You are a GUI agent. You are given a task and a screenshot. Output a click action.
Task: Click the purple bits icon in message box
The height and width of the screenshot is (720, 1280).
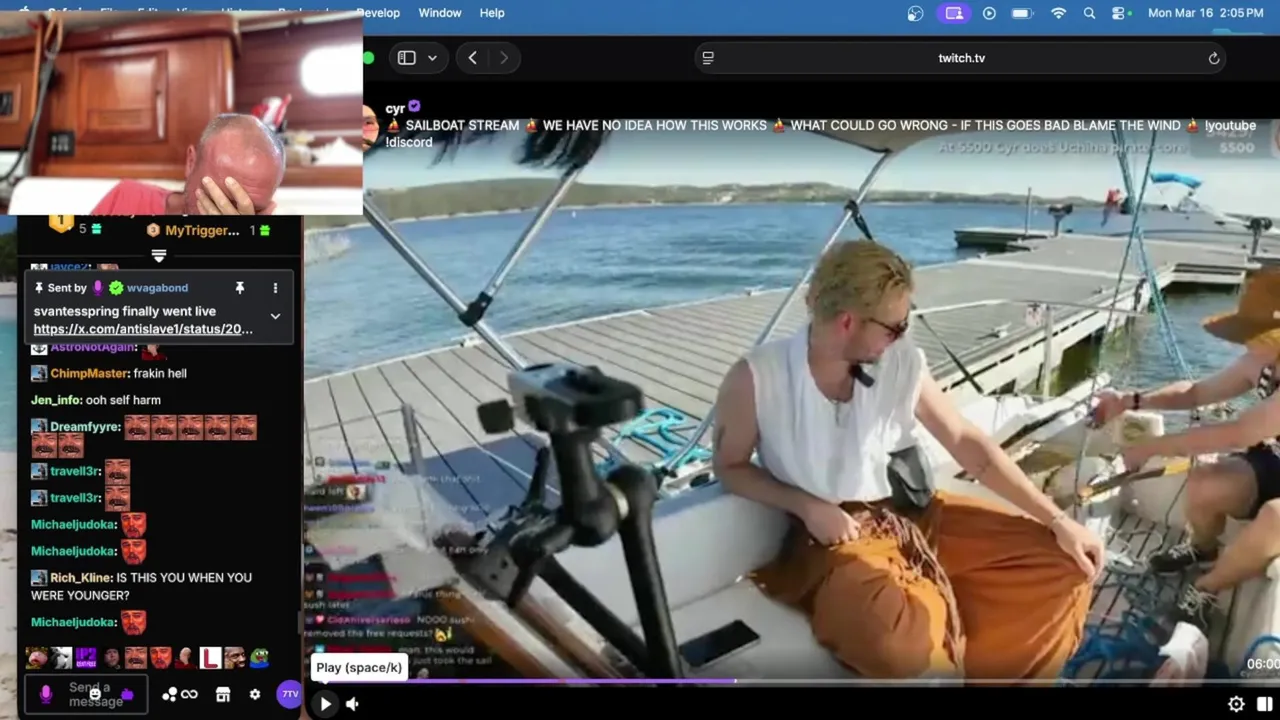(127, 694)
